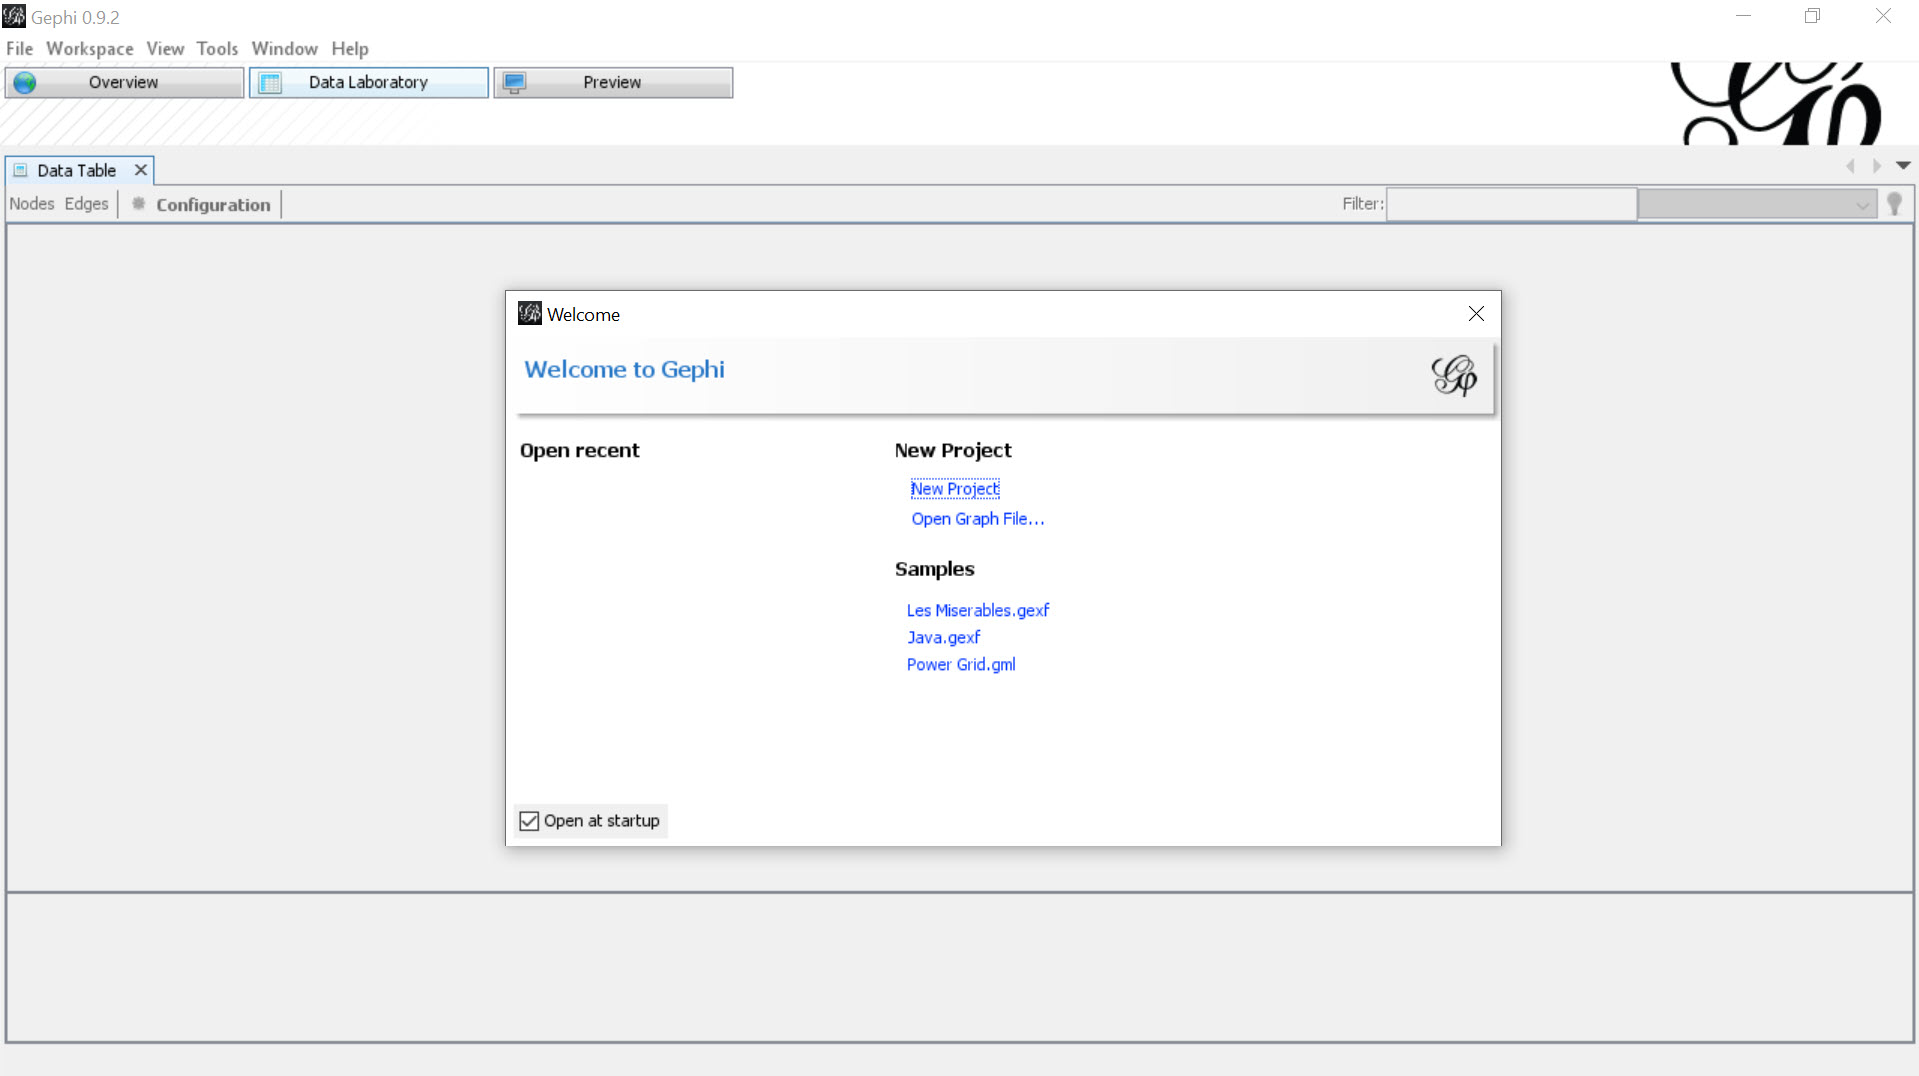Close the Data Table tab
This screenshot has width=1919, height=1076.
point(141,170)
